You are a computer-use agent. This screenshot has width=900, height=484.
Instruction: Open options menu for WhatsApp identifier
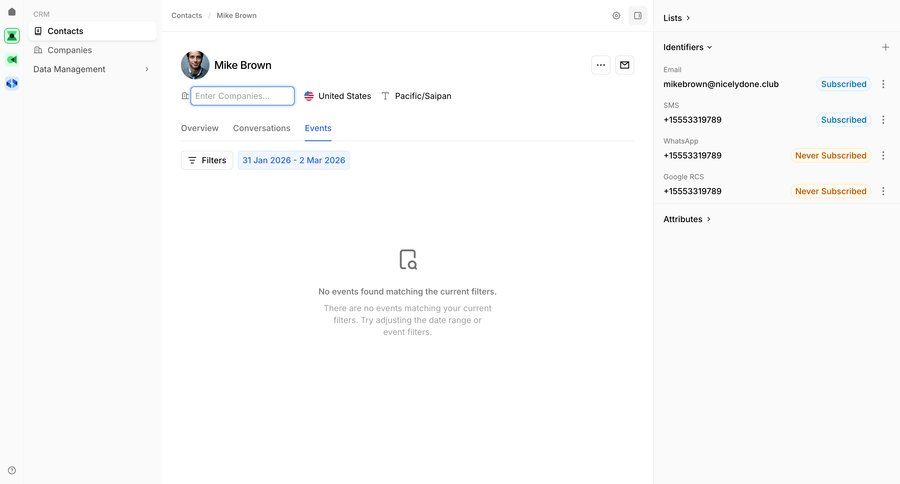click(883, 155)
